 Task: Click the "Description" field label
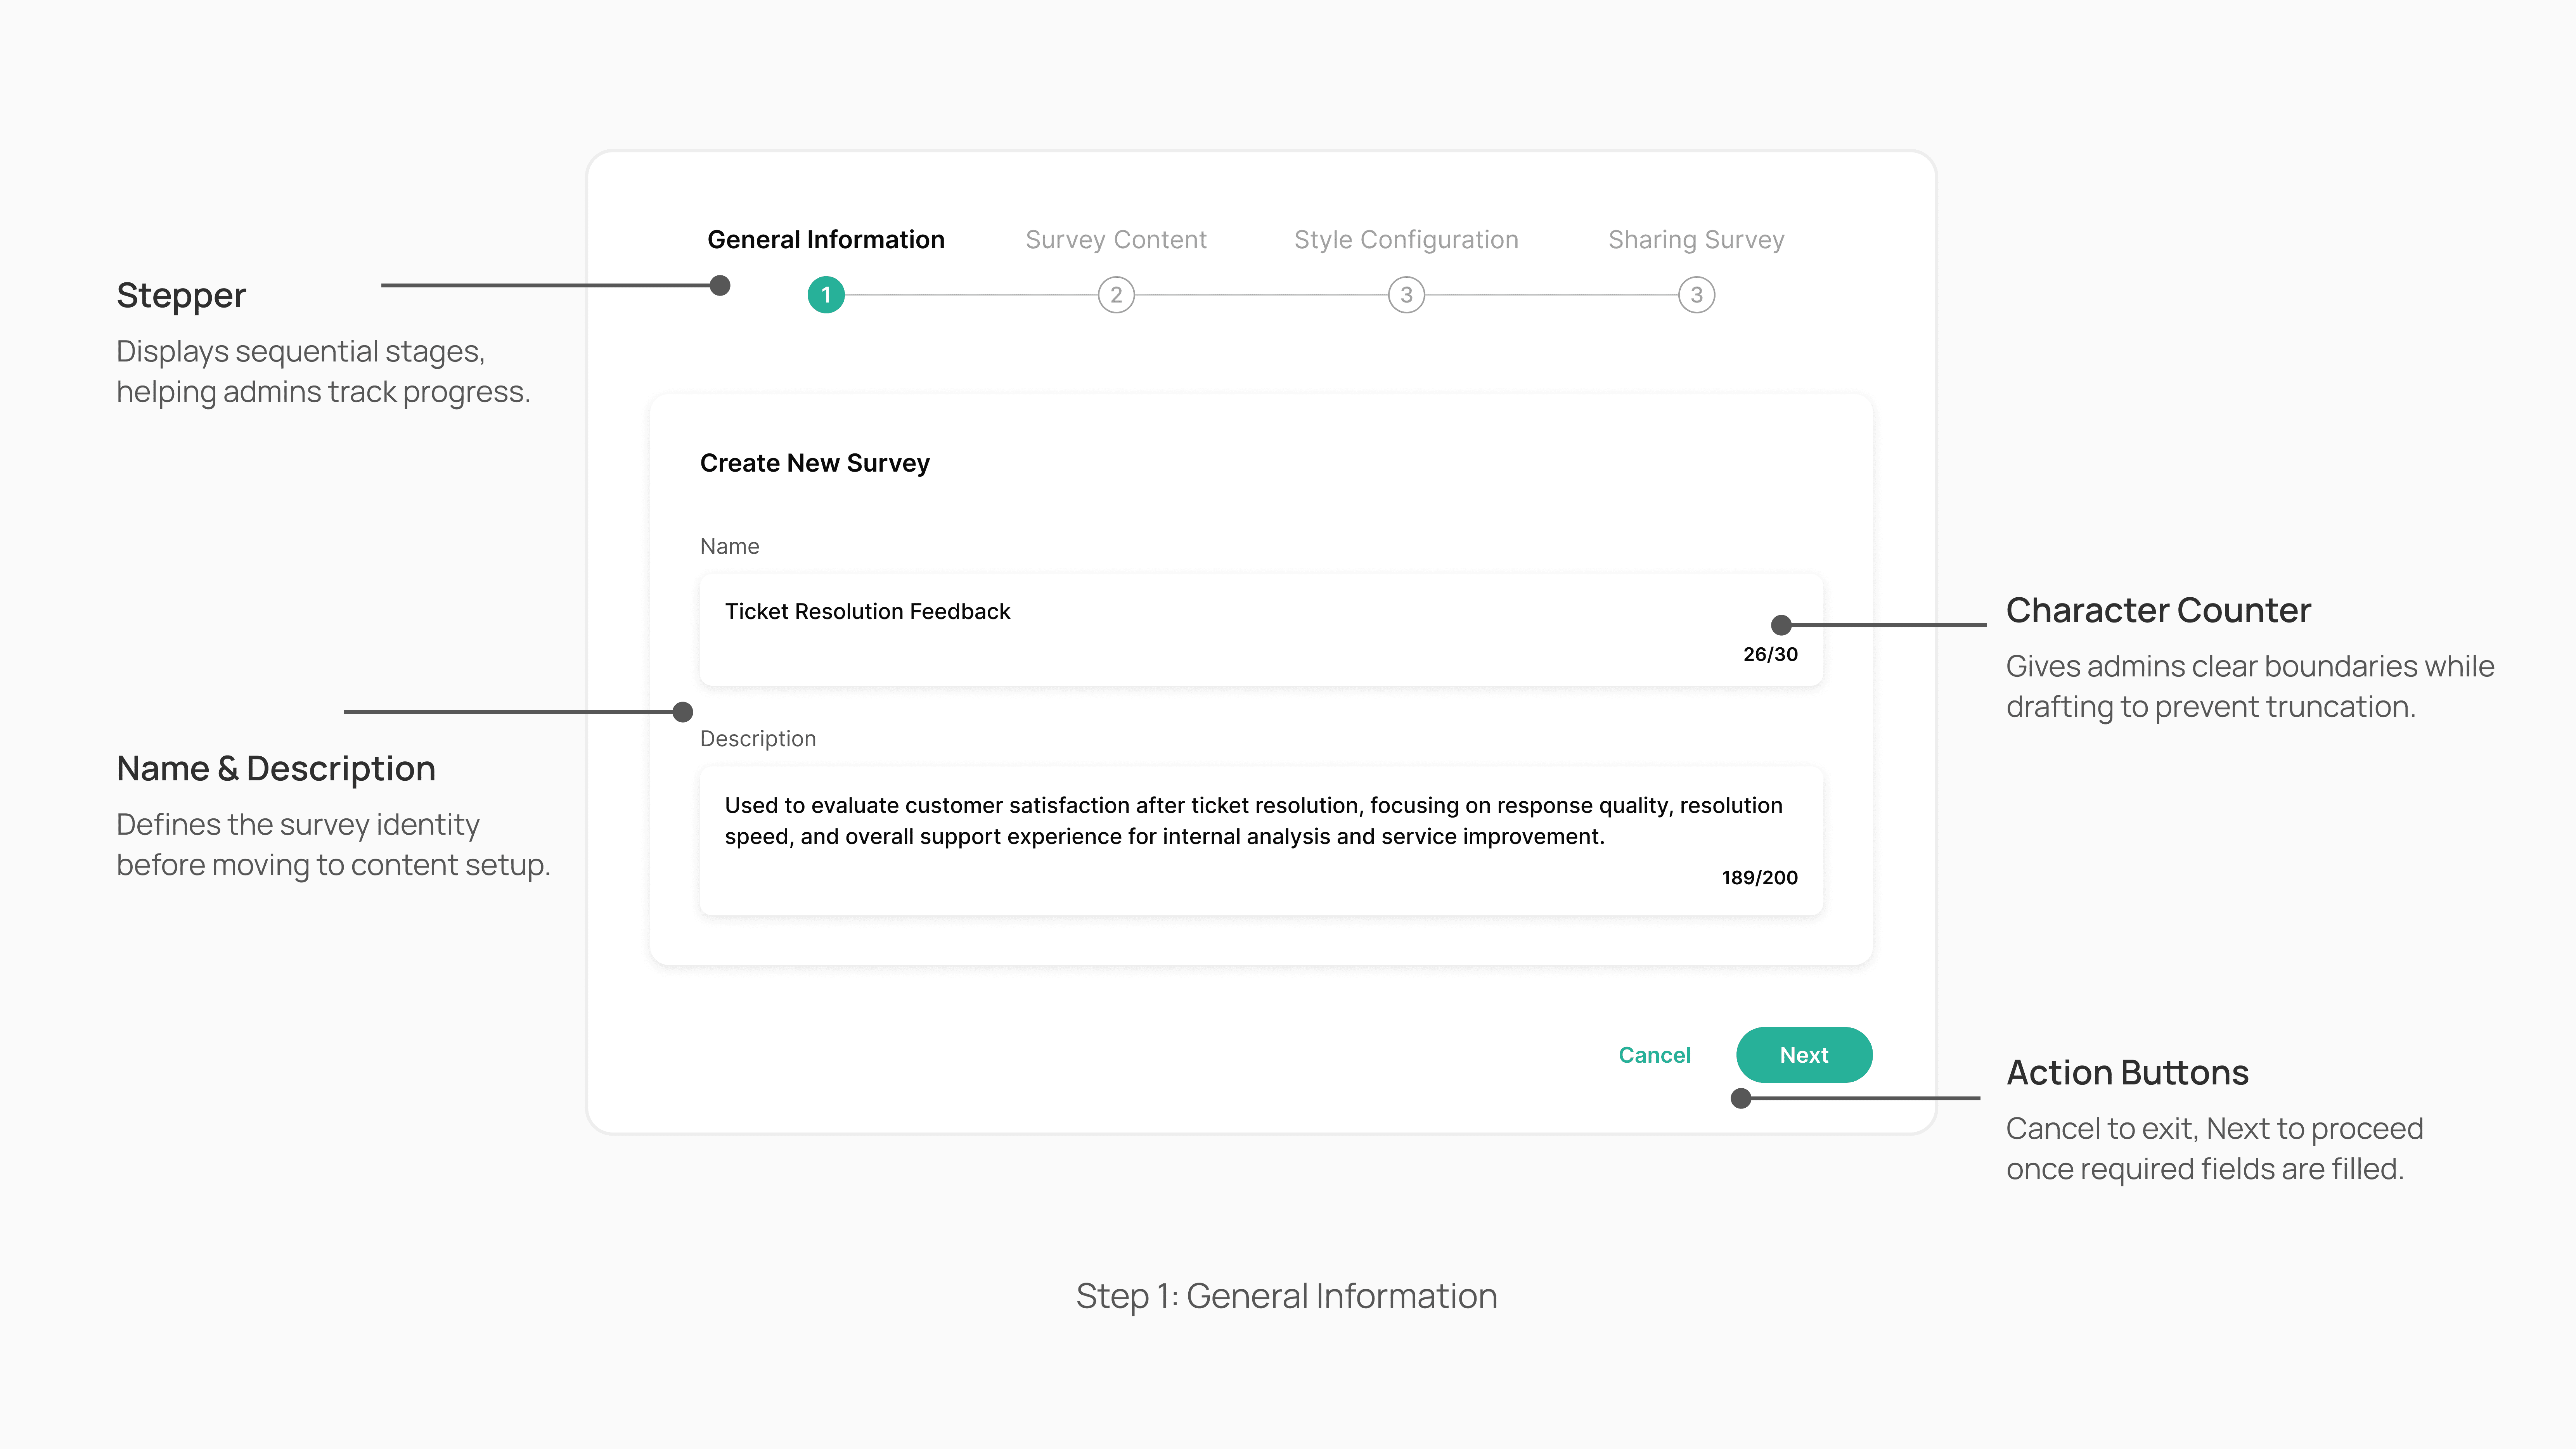pyautogui.click(x=758, y=739)
